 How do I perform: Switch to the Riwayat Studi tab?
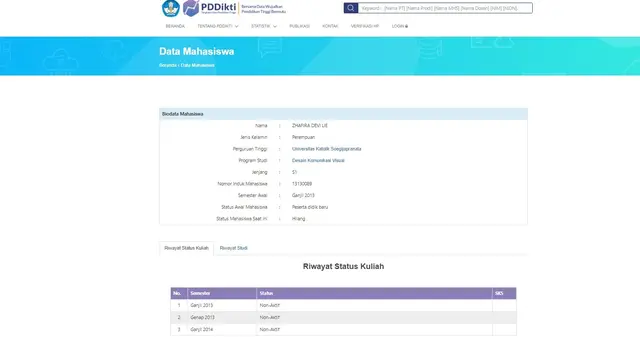233,248
